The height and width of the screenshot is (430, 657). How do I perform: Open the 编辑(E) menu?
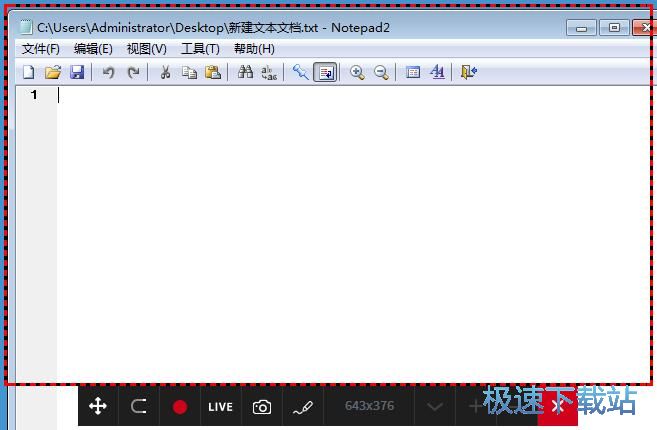[x=93, y=49]
